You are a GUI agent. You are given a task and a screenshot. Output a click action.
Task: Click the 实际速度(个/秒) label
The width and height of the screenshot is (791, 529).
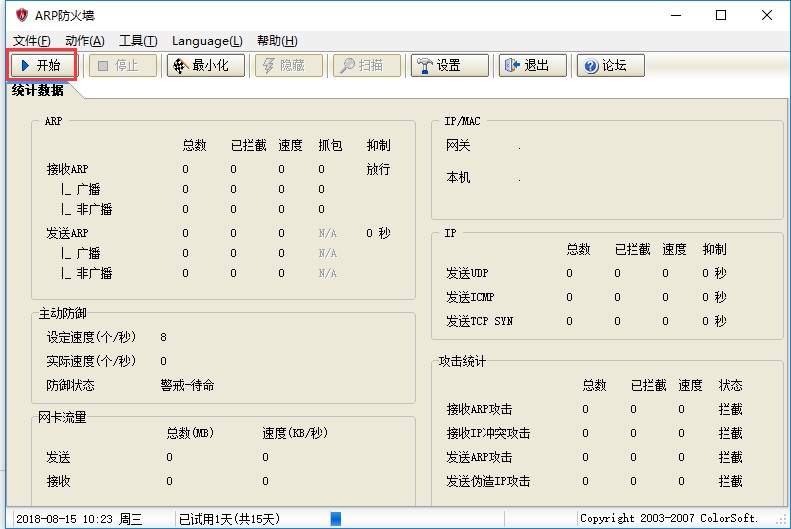[91, 361]
